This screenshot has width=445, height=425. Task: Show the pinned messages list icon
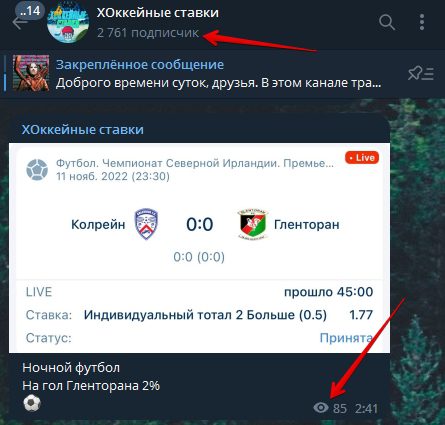[421, 73]
